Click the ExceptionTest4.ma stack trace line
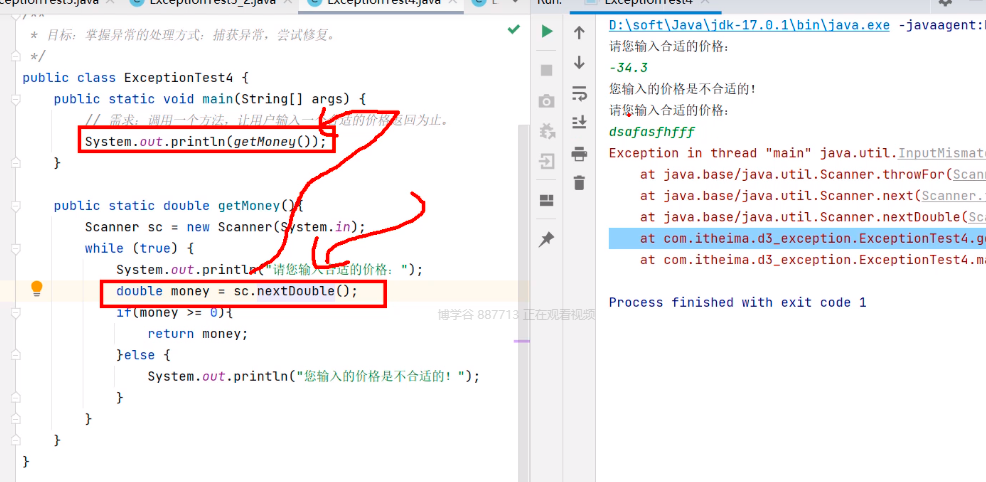The image size is (986, 482). [813, 260]
